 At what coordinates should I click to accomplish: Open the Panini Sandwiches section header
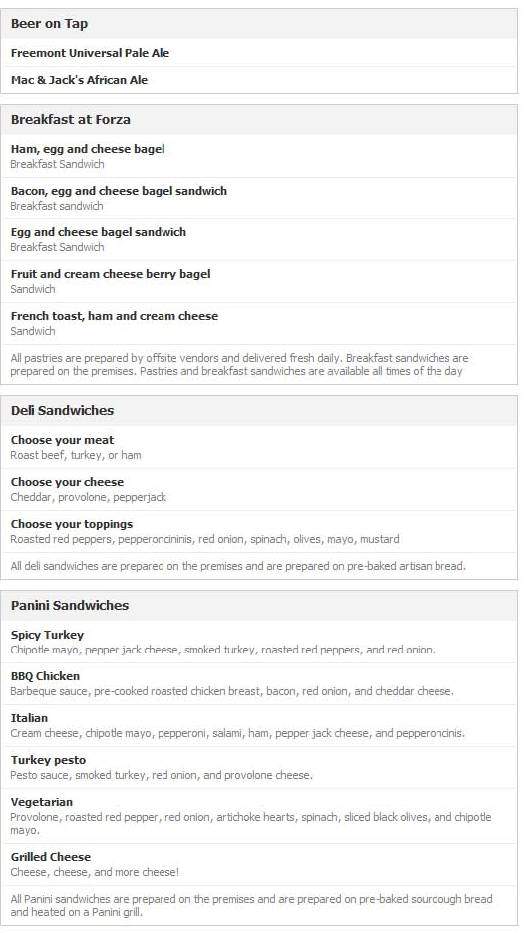[x=259, y=606]
